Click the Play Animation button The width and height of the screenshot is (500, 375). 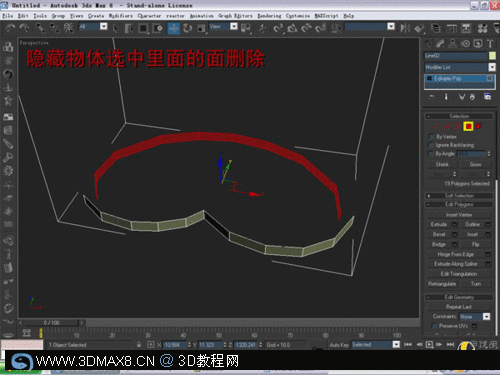[429, 344]
